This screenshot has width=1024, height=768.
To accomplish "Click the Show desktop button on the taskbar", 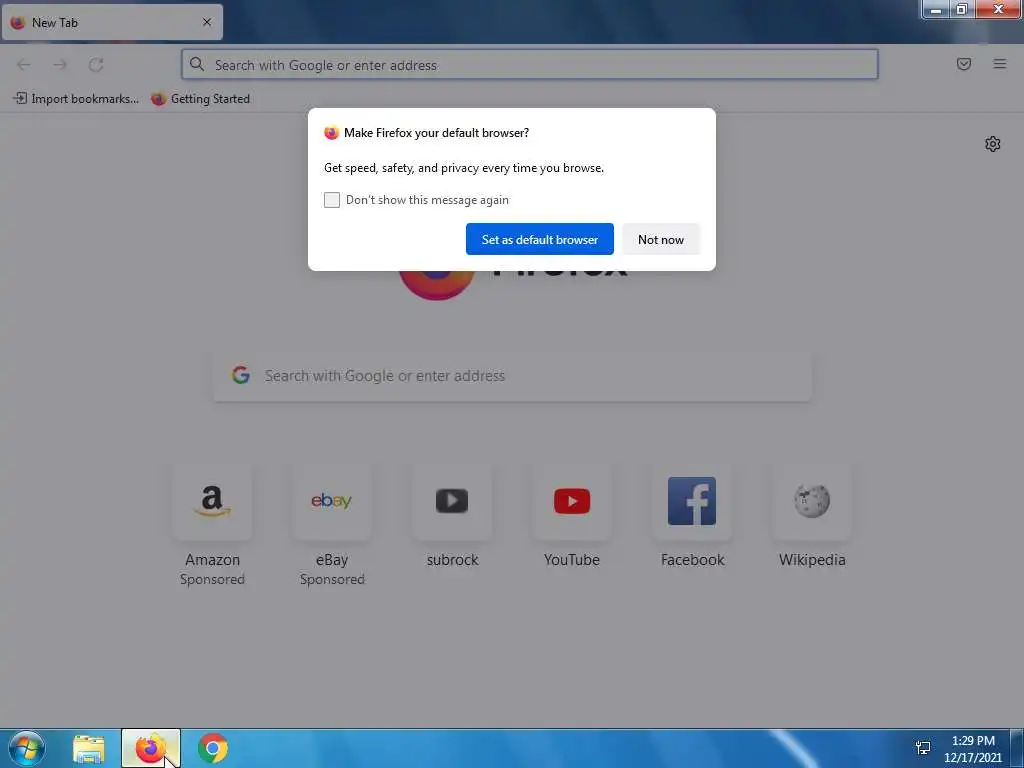I will [1017, 748].
